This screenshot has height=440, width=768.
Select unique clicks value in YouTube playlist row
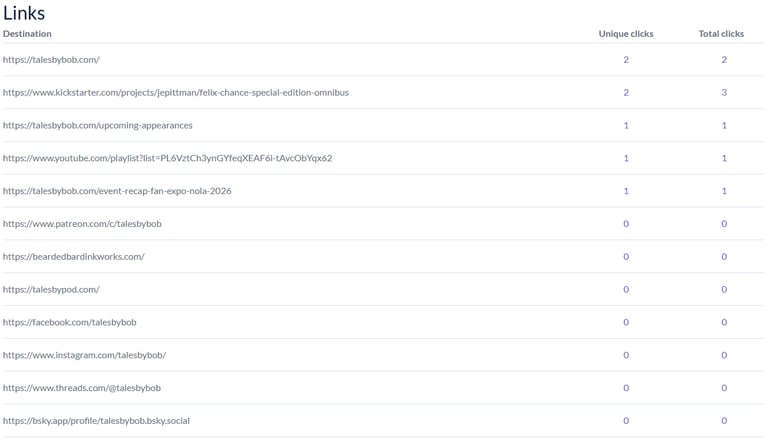(626, 158)
